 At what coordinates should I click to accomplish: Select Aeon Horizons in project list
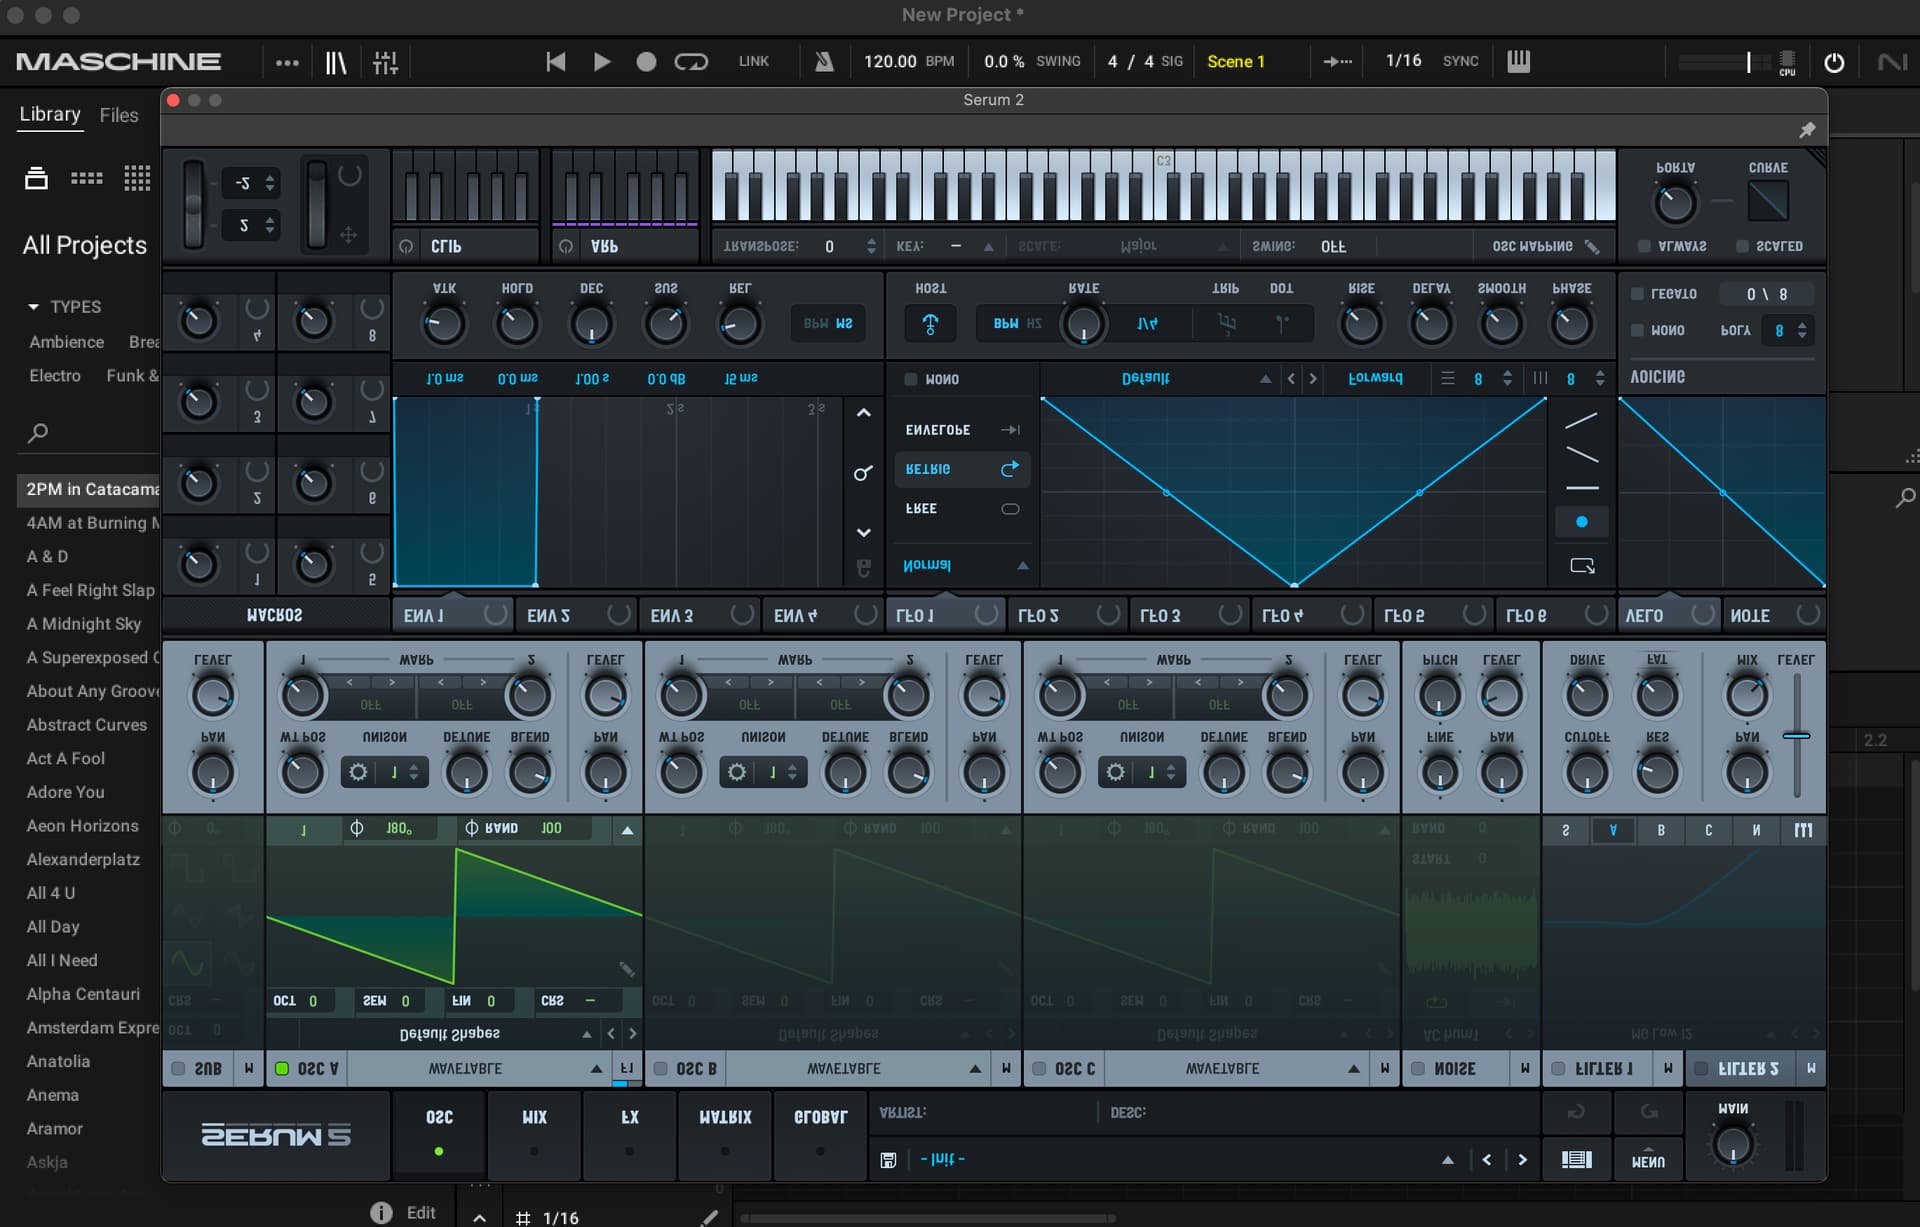coord(83,826)
